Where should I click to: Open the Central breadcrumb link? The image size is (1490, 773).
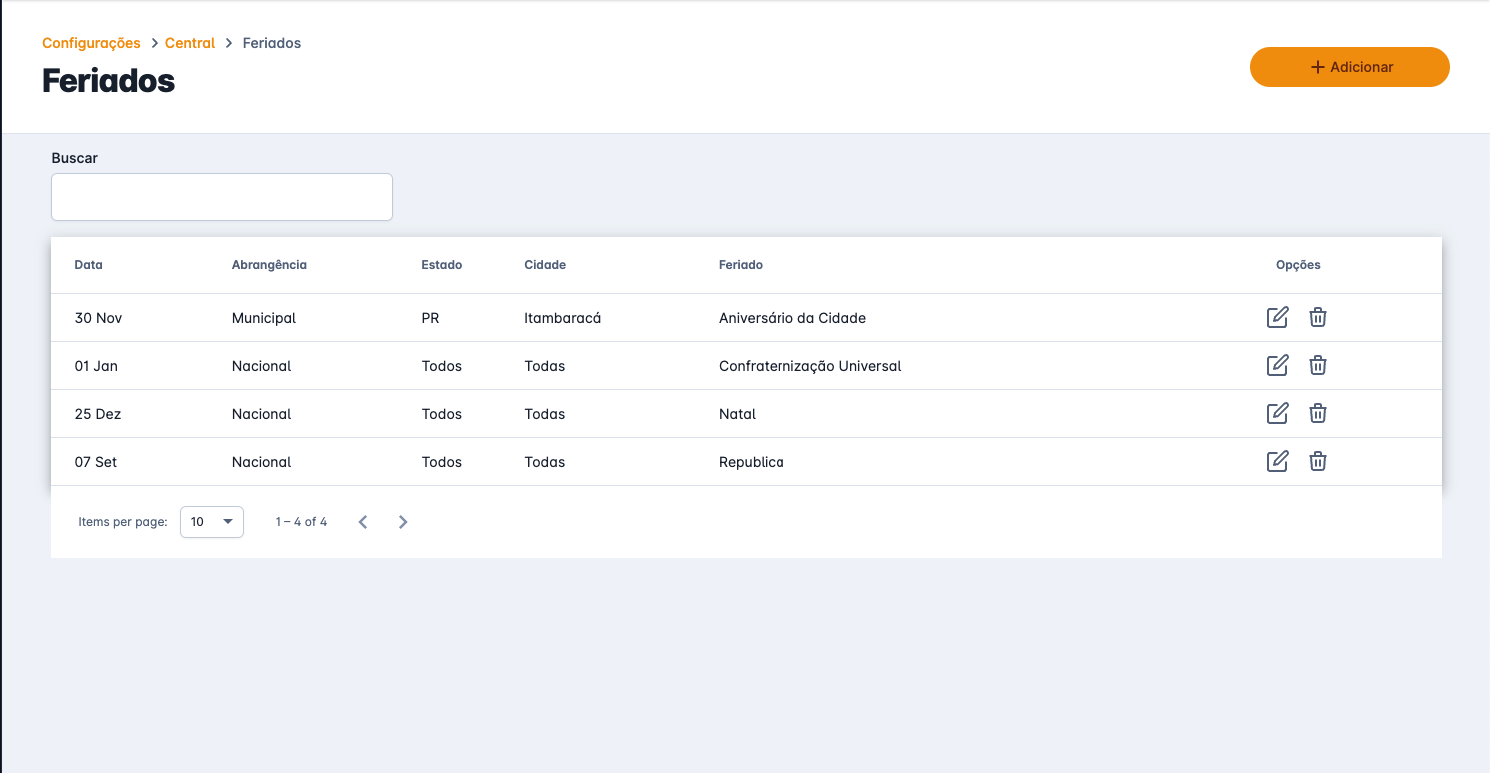pyautogui.click(x=190, y=43)
